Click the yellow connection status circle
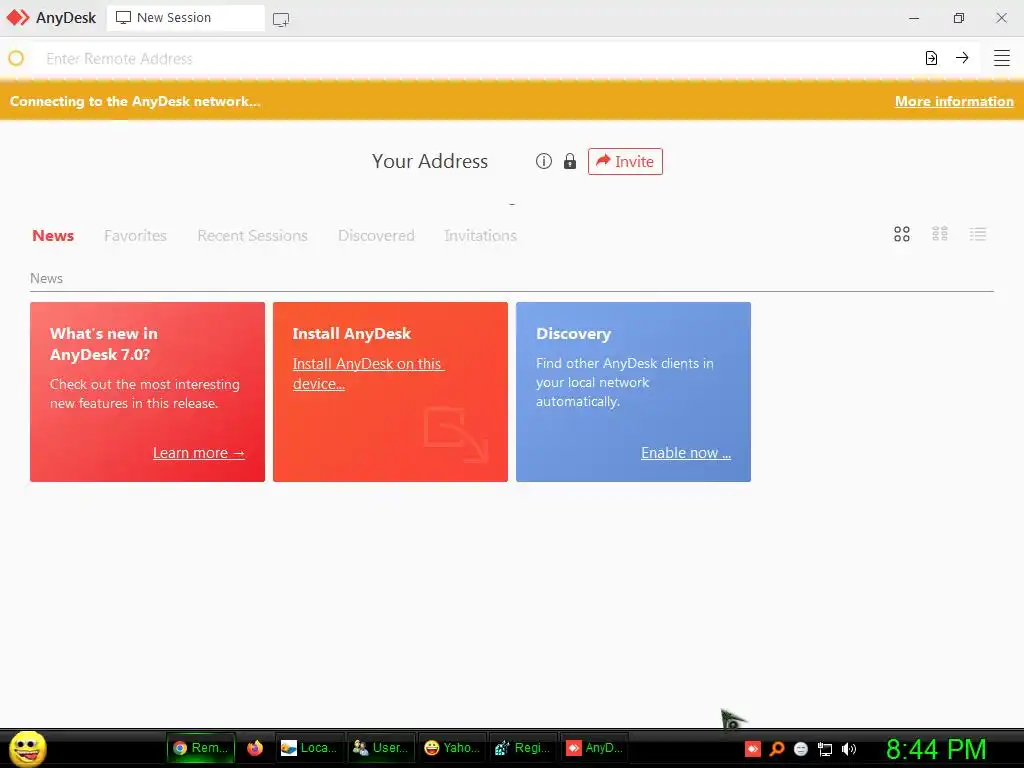Screen dimensions: 1024x768 coord(16,58)
